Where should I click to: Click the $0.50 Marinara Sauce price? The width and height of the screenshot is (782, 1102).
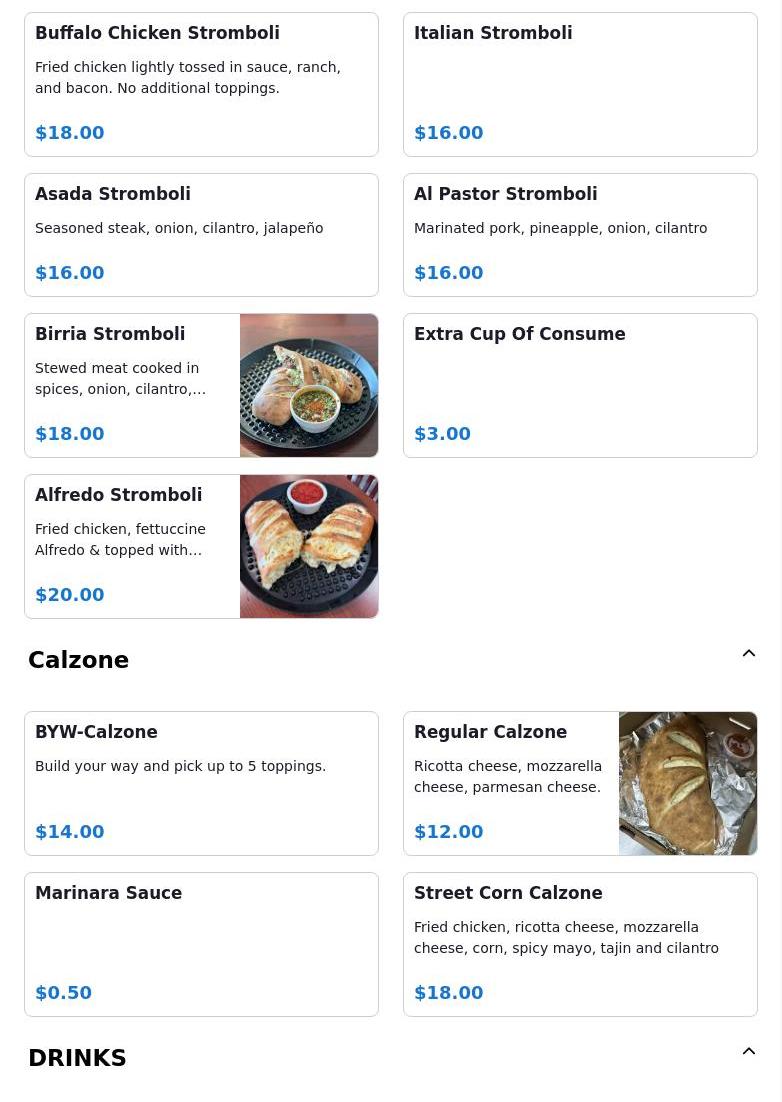click(x=63, y=993)
